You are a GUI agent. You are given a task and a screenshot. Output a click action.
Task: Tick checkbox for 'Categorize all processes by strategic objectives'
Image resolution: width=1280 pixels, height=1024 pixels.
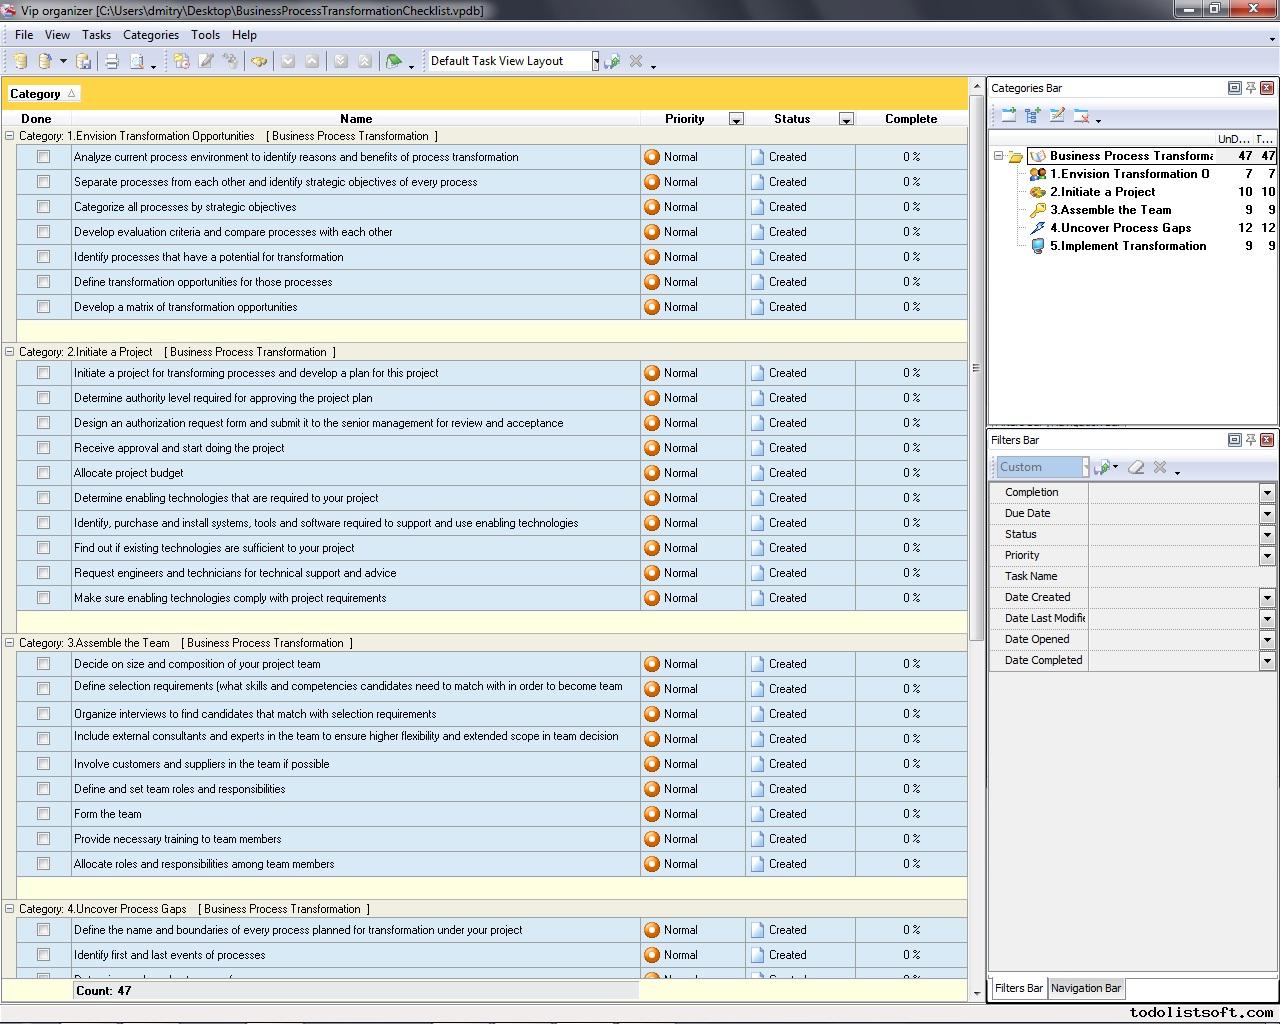tap(43, 207)
